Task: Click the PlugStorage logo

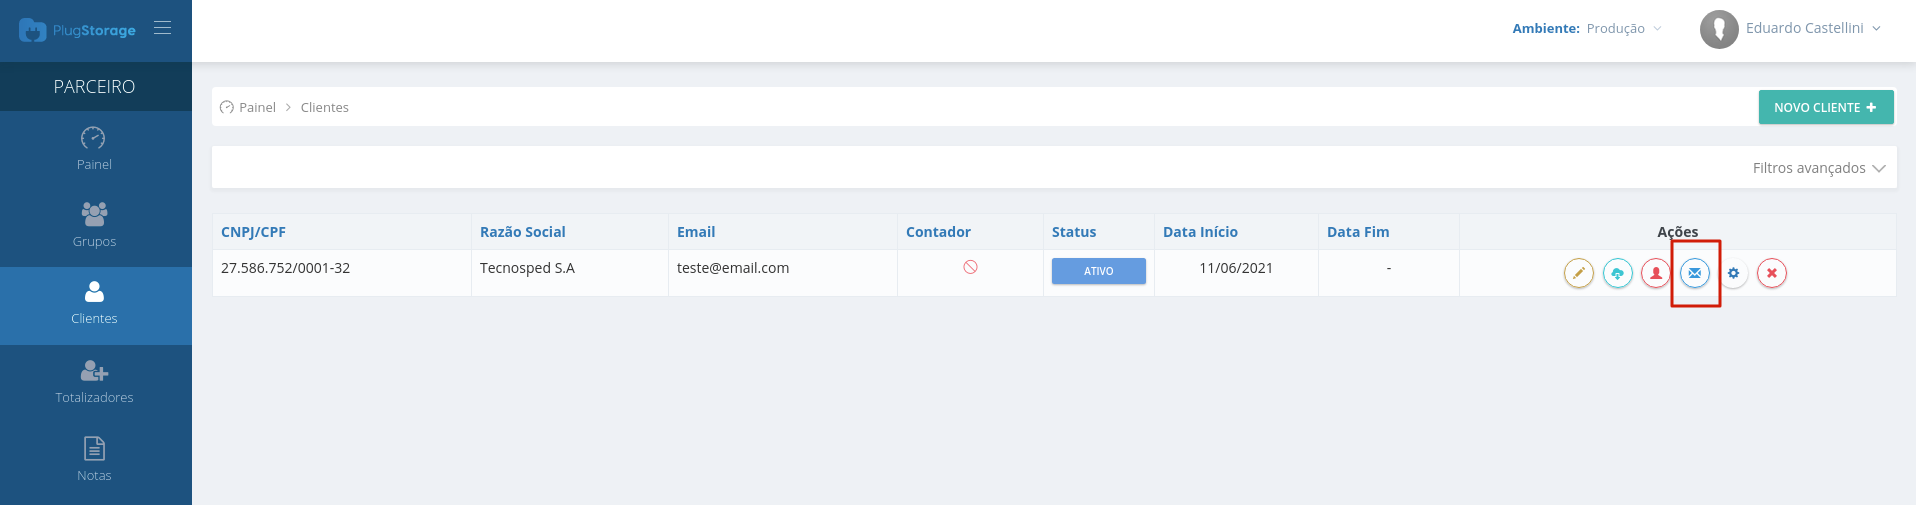Action: (x=78, y=30)
